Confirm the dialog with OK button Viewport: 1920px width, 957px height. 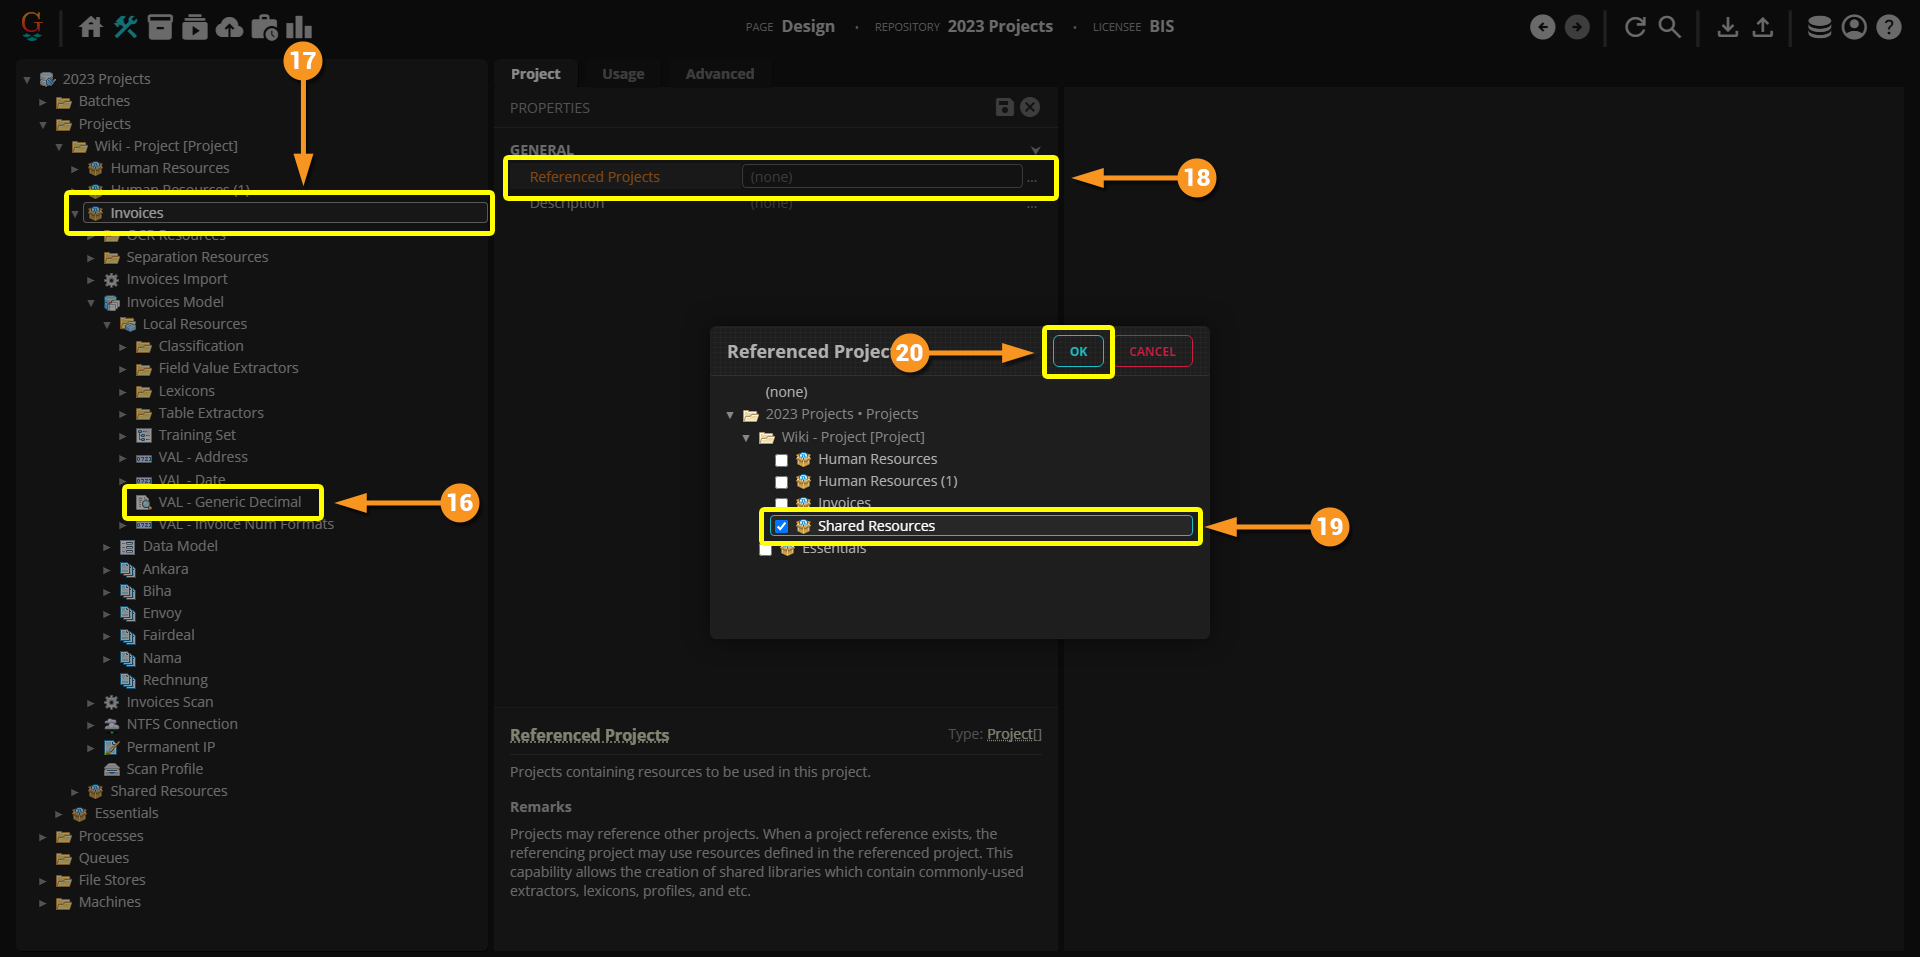tap(1078, 352)
